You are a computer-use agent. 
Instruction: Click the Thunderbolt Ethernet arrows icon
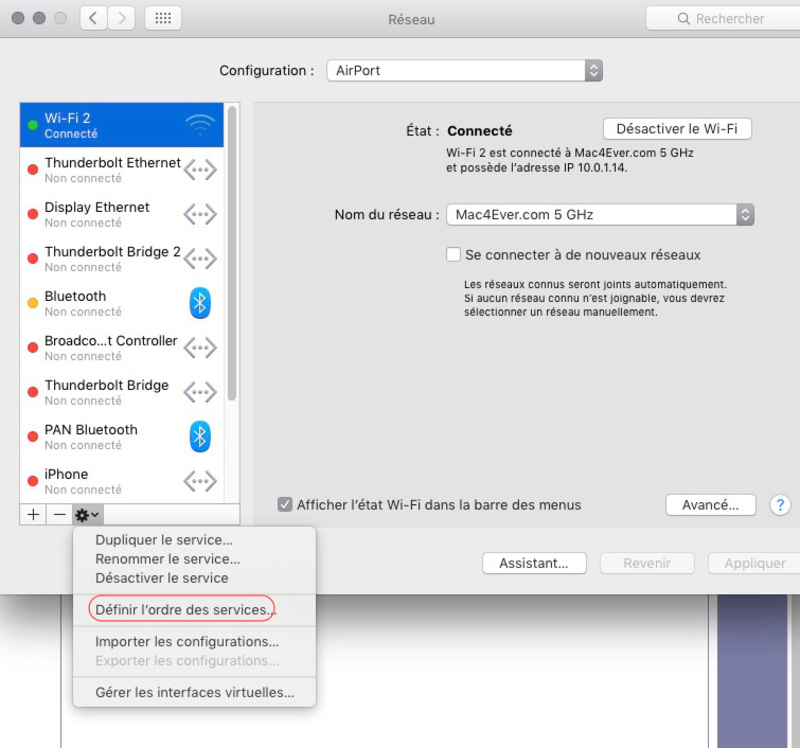[x=200, y=170]
